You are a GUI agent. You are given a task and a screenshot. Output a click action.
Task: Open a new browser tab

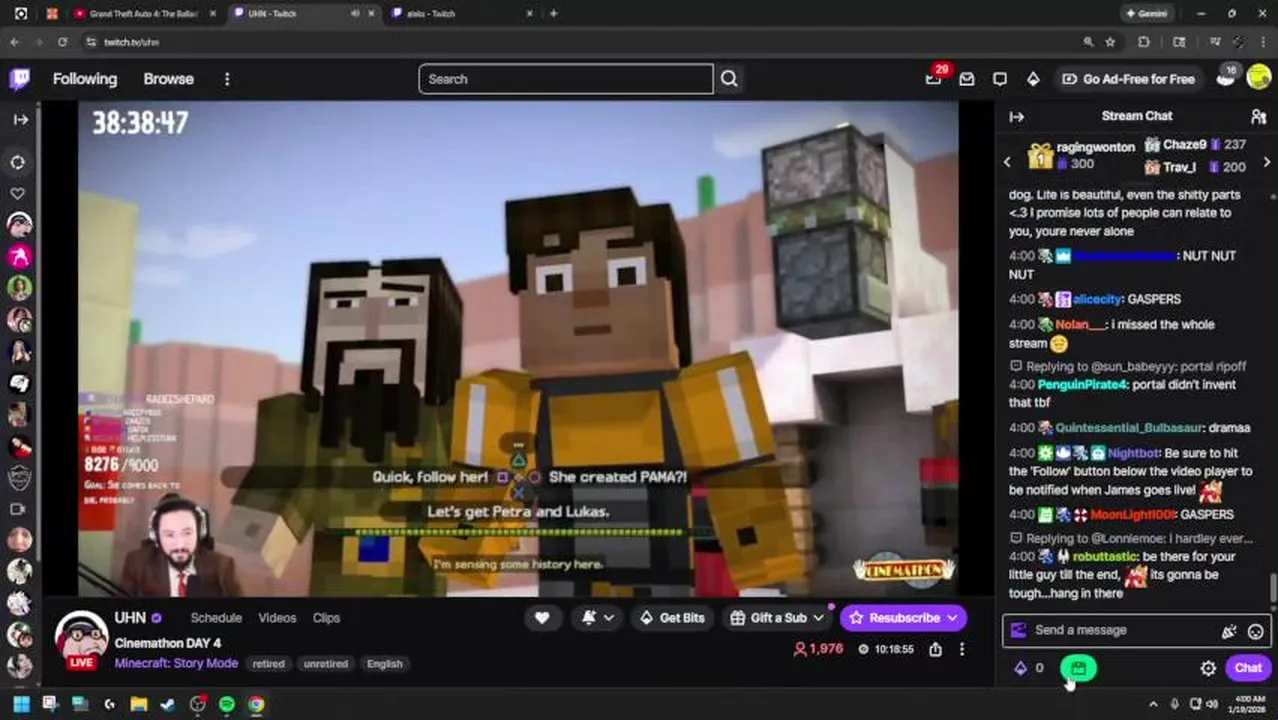(x=553, y=14)
